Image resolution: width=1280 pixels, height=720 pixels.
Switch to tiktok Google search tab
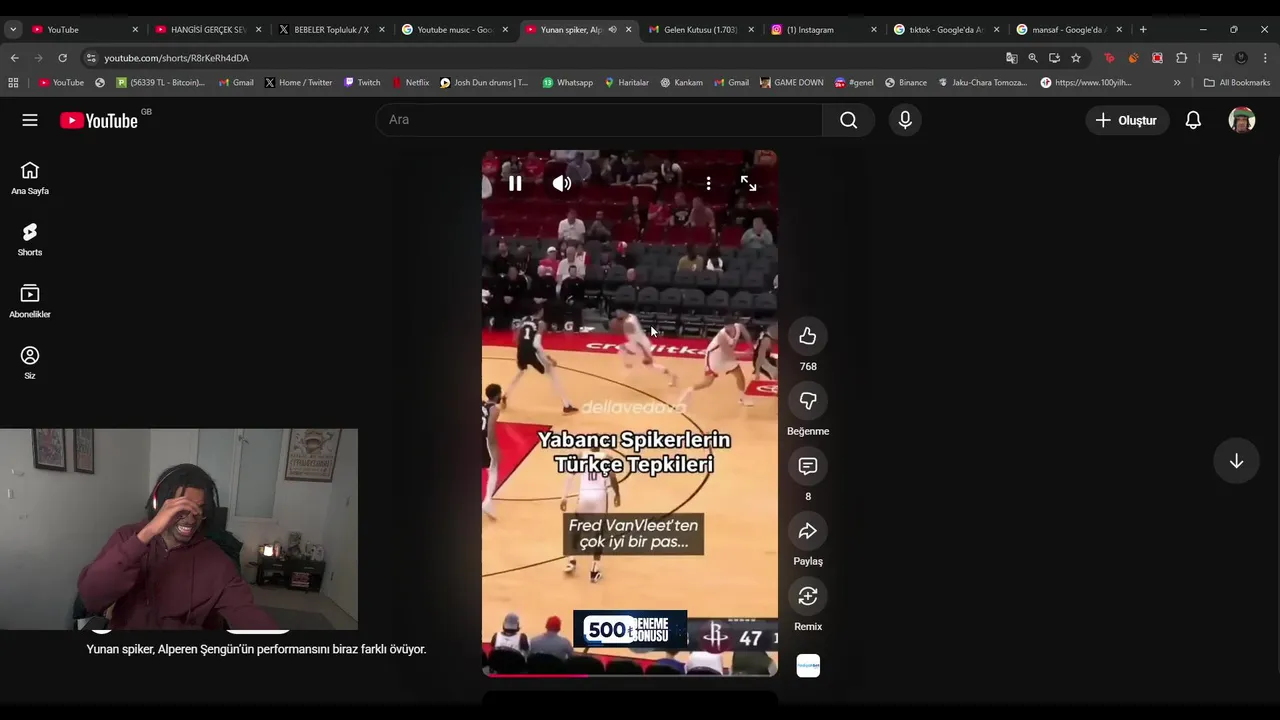[946, 30]
